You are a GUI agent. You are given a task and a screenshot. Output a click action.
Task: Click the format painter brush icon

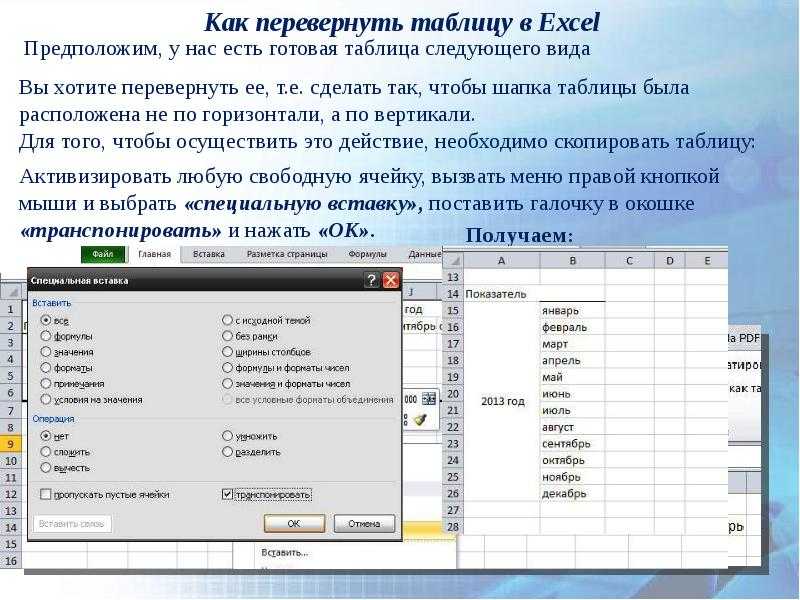pos(420,419)
